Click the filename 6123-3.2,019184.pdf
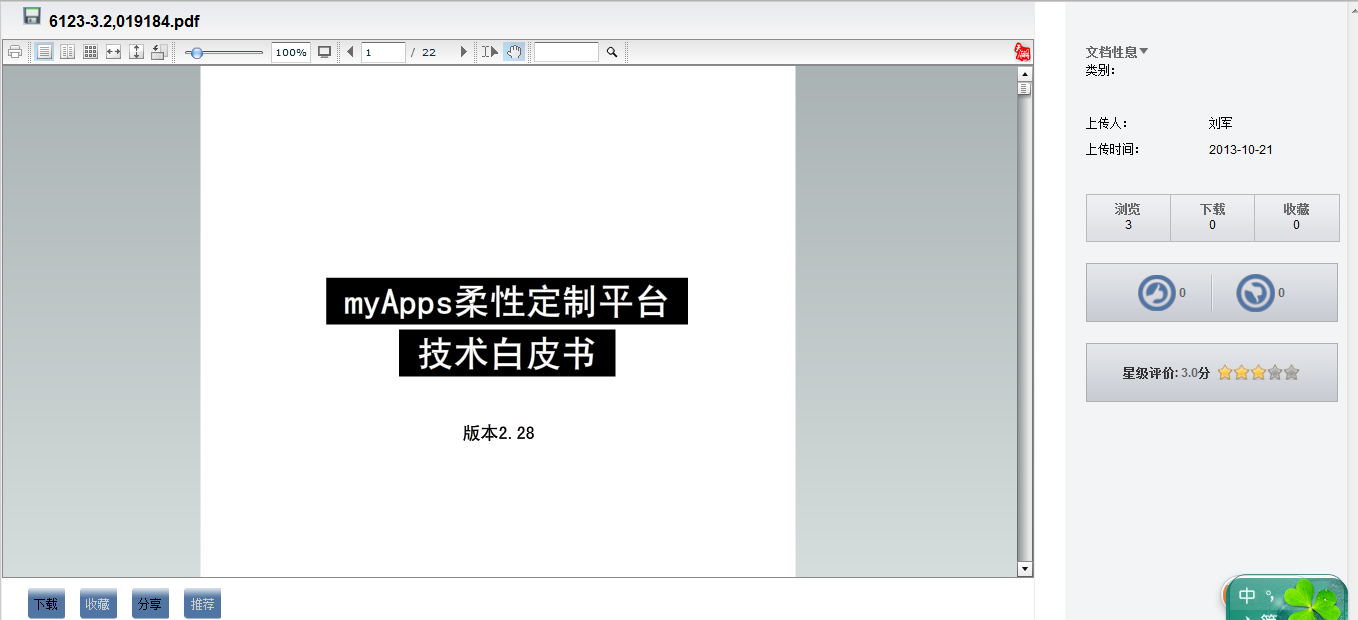The image size is (1358, 620). click(x=125, y=21)
